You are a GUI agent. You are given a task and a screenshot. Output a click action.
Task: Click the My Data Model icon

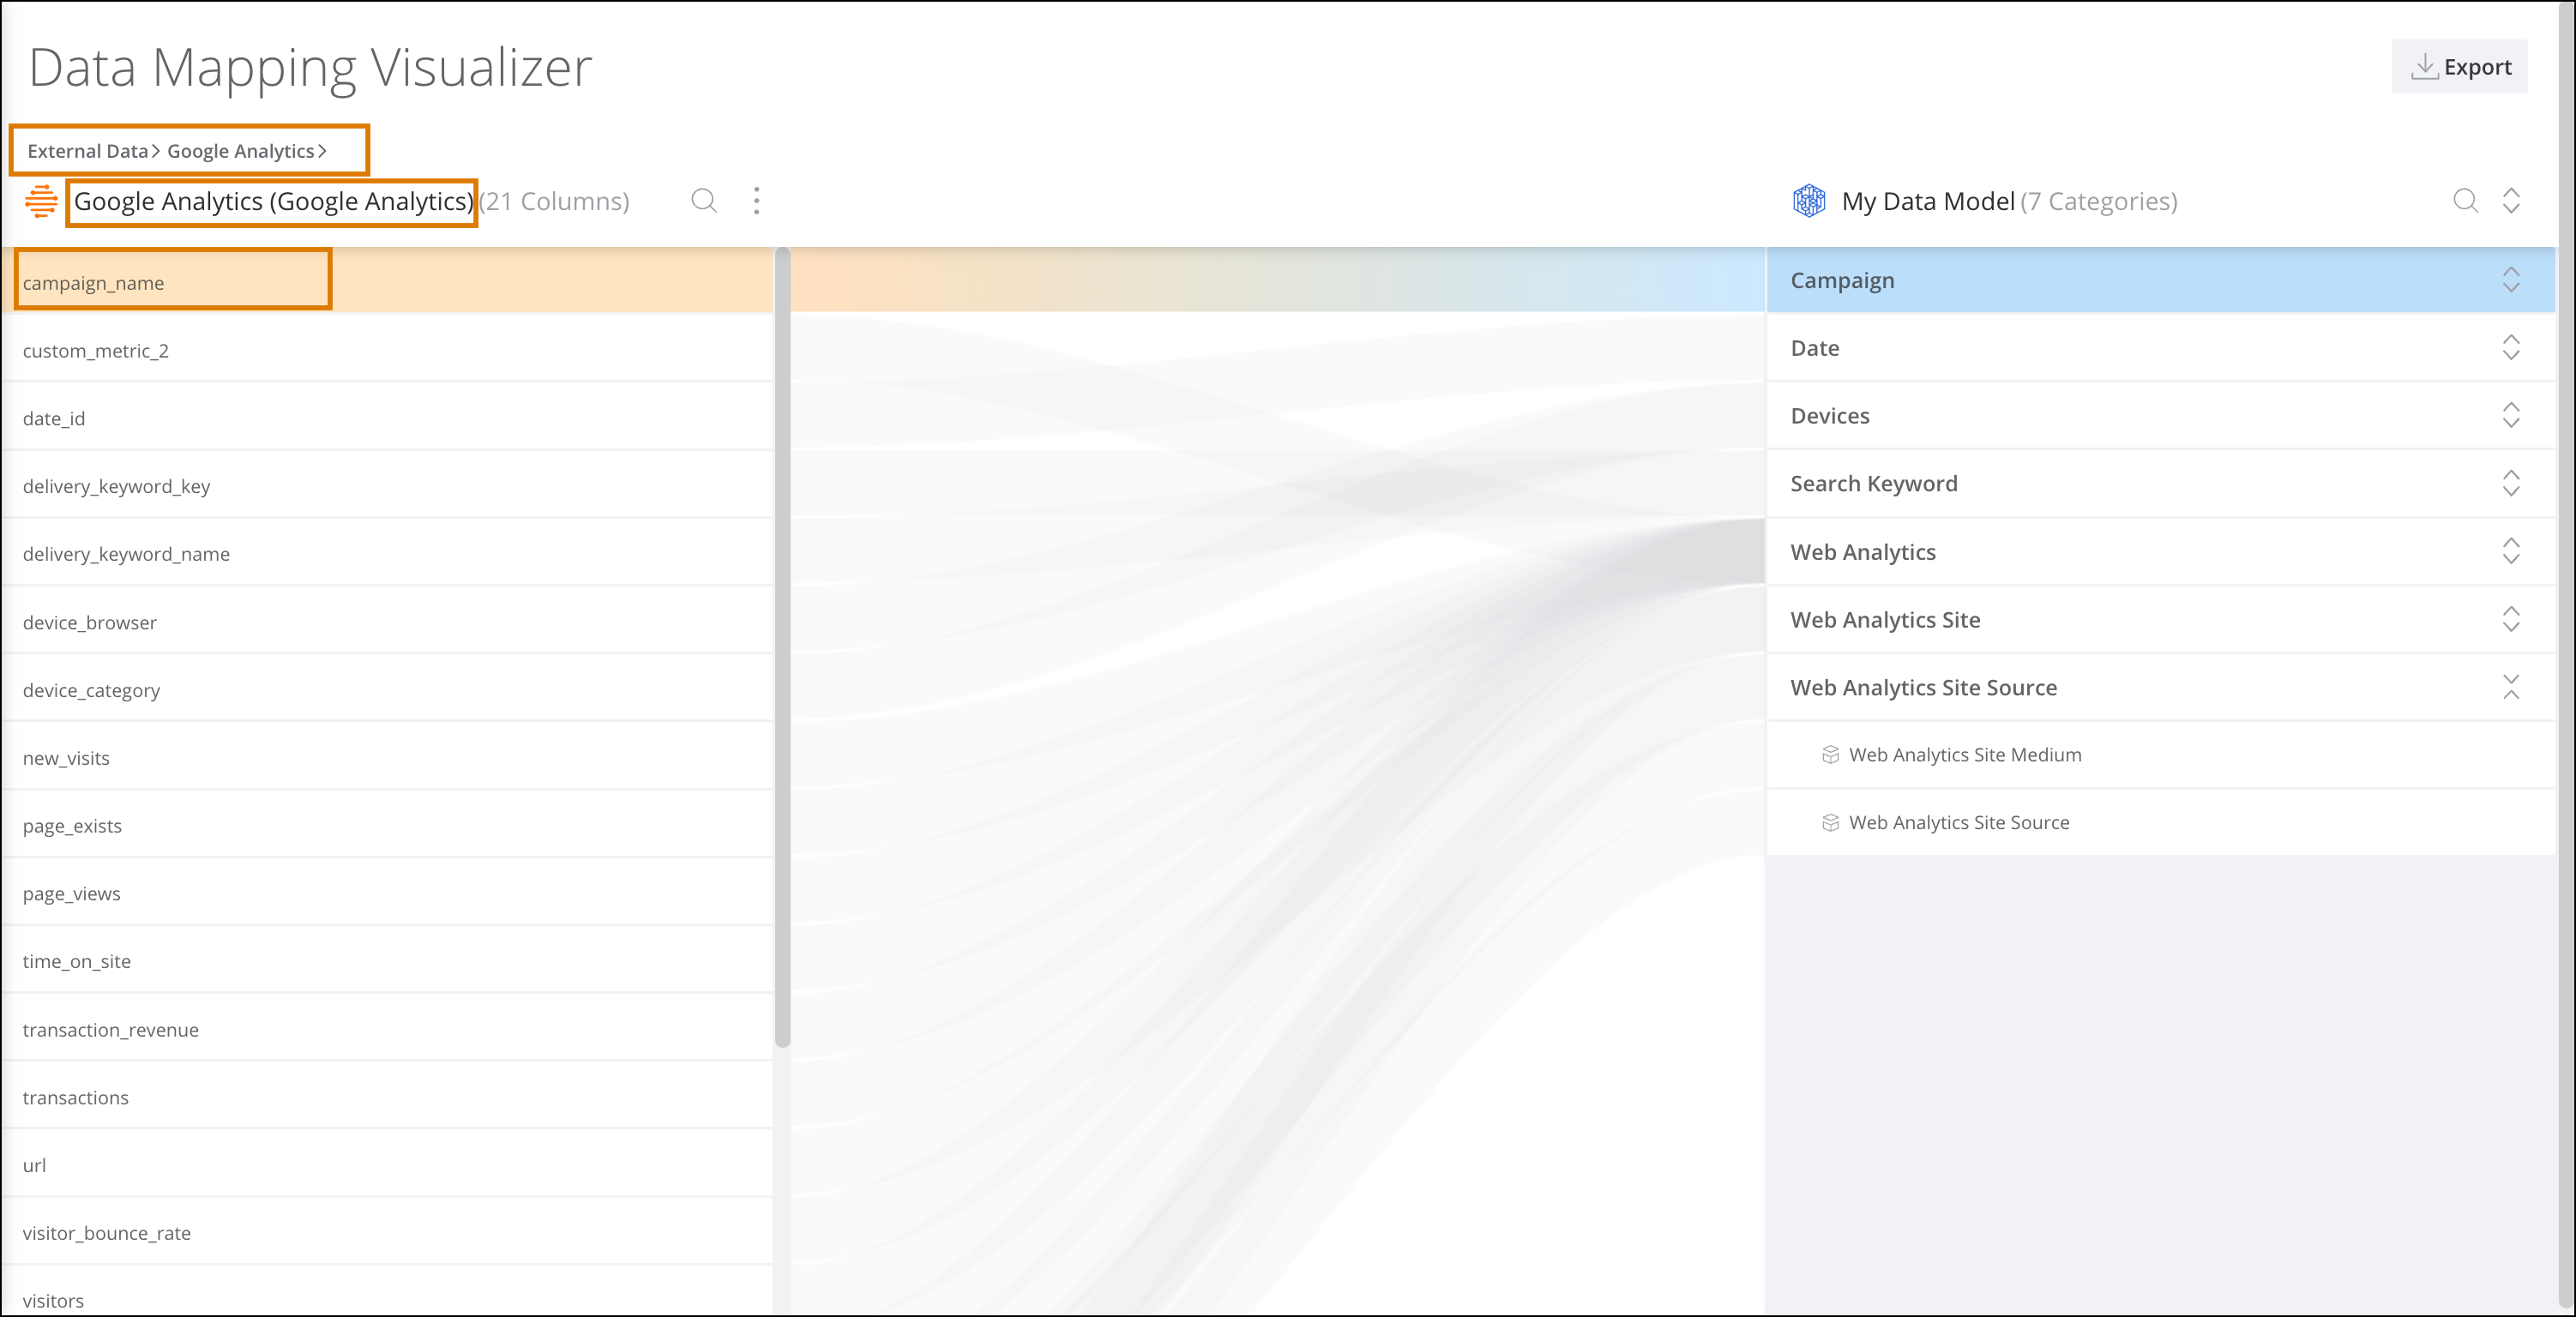pyautogui.click(x=1809, y=201)
